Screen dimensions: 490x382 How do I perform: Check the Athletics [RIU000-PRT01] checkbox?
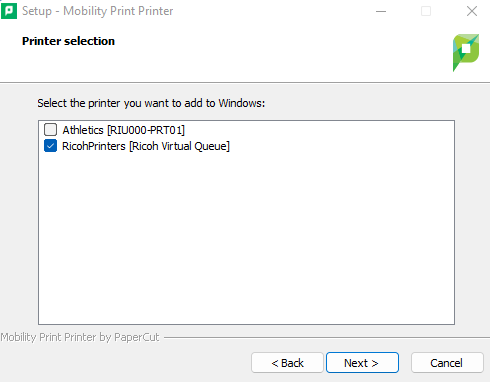point(50,130)
